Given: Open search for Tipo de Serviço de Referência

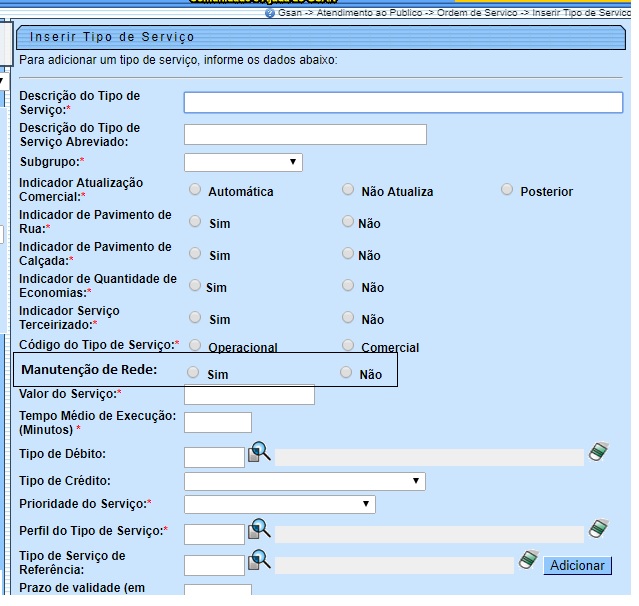Looking at the screenshot, I should [x=260, y=560].
